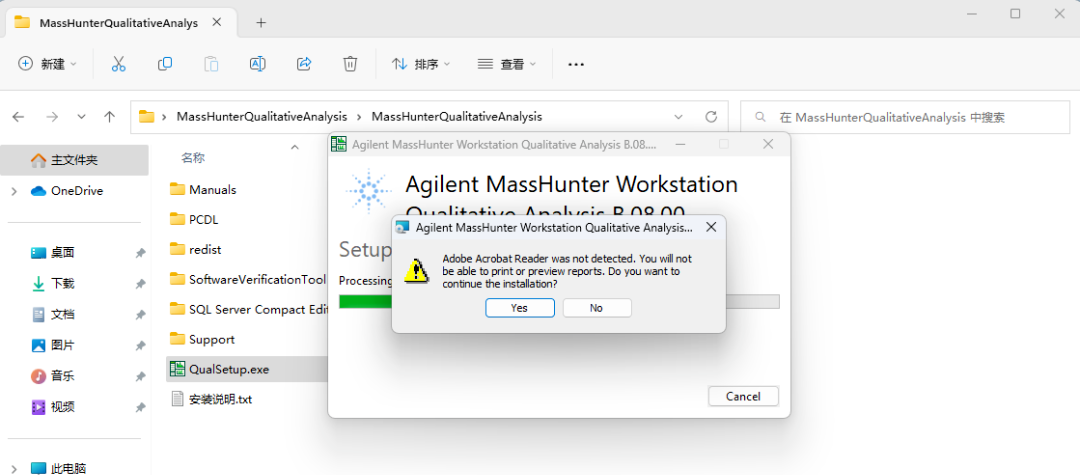Click the search box in MassHunterQualitativeAnalysis

coord(906,117)
